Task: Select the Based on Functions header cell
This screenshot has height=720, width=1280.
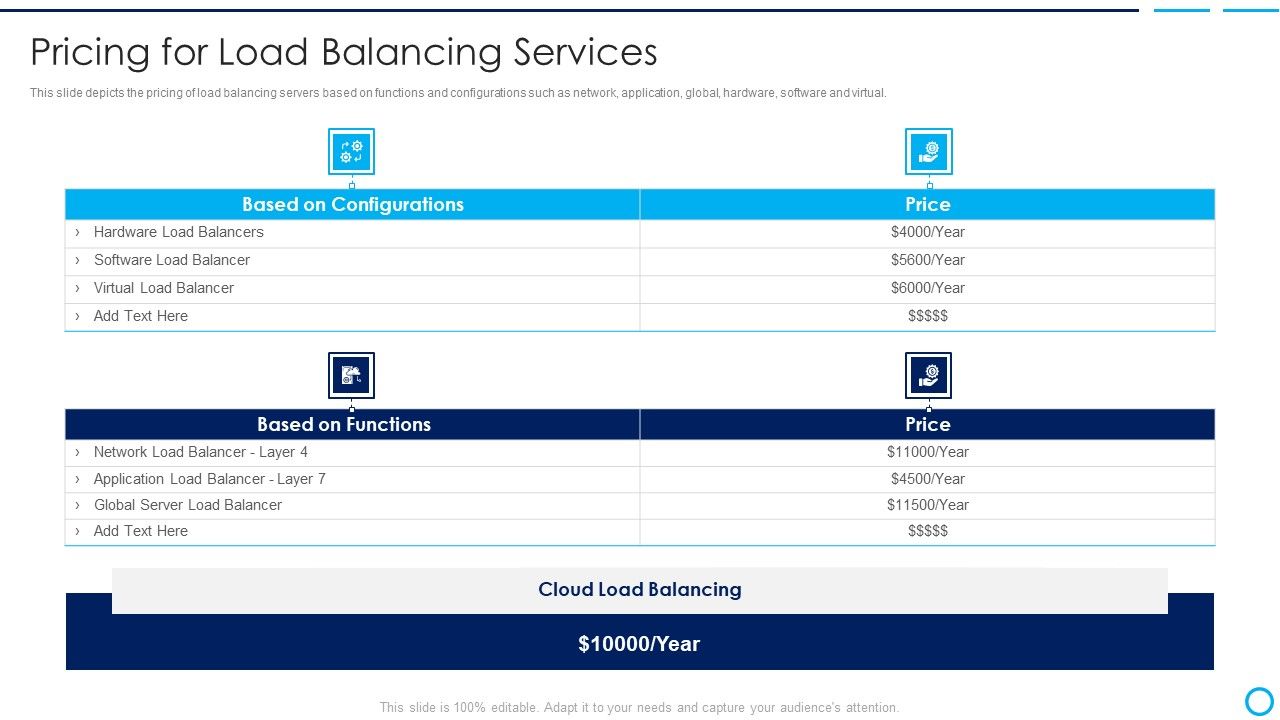Action: click(343, 424)
